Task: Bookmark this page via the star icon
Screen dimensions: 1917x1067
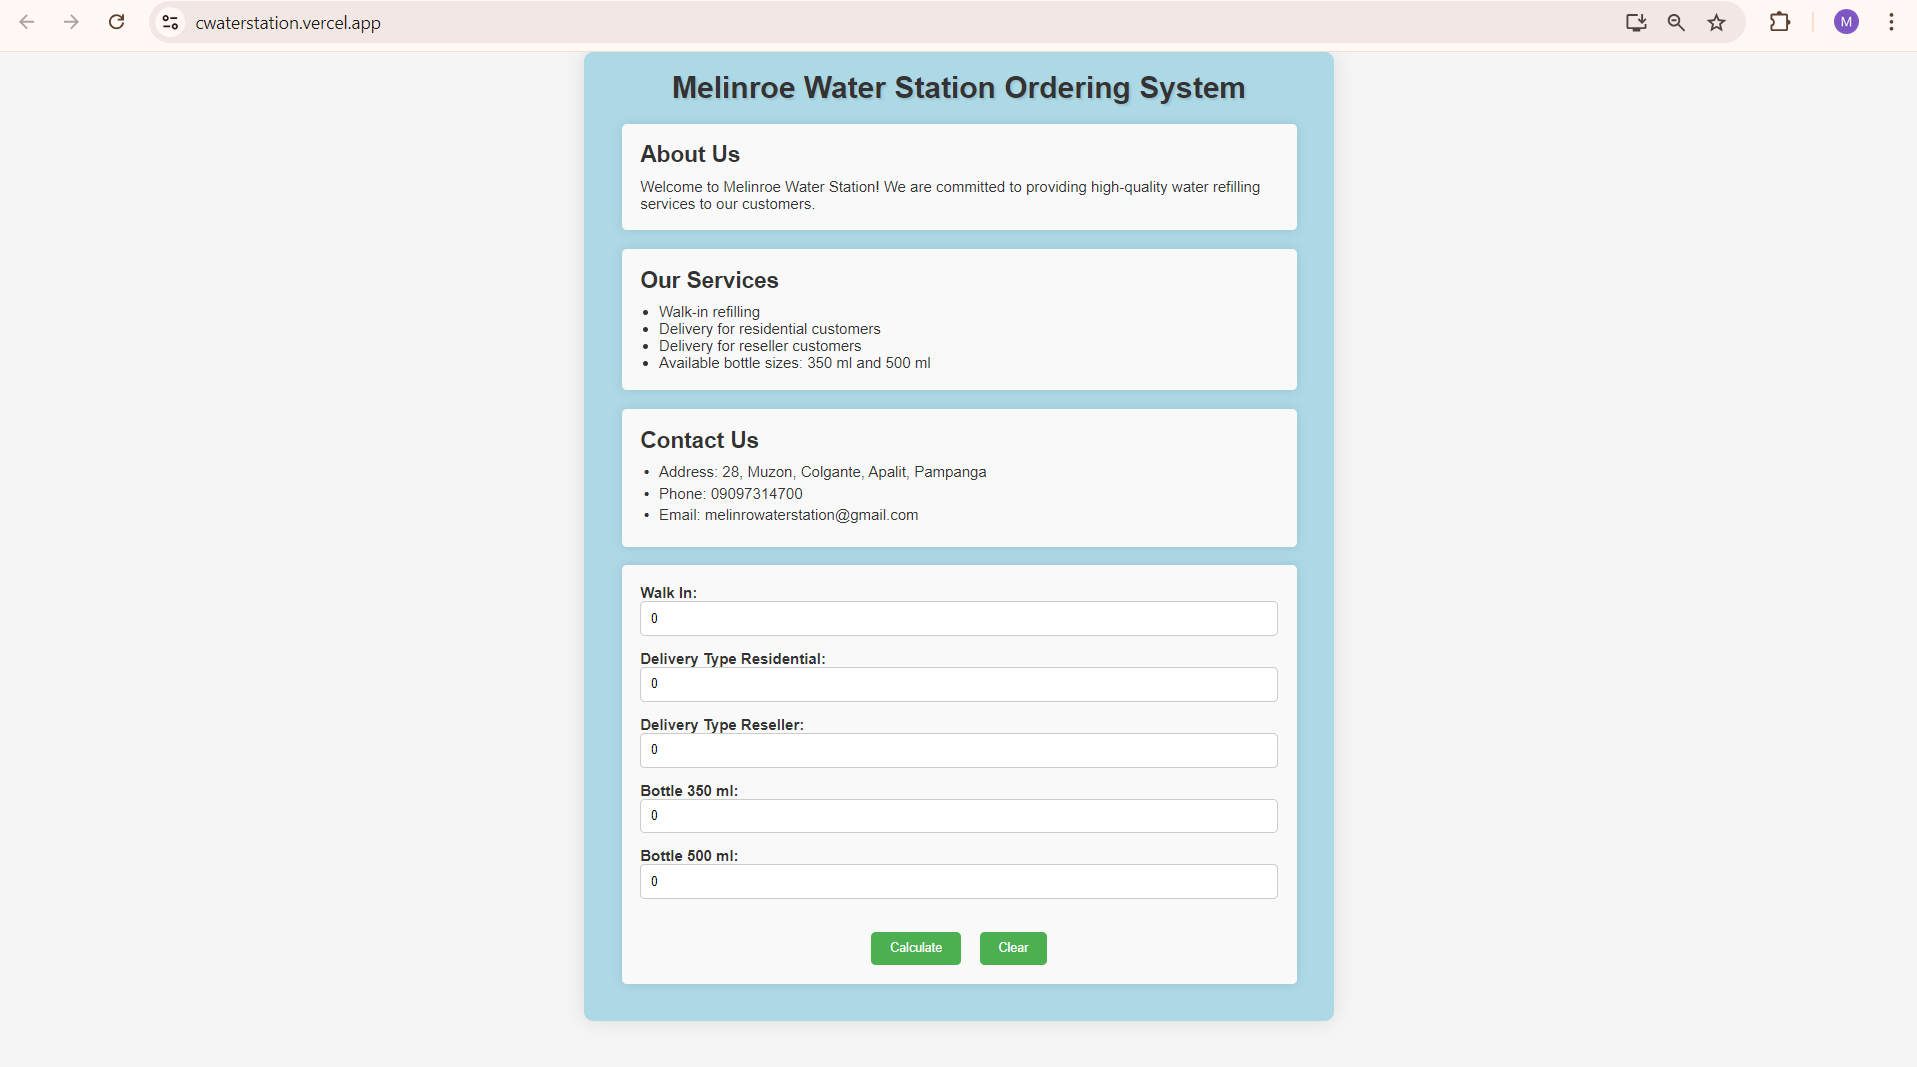Action: [1716, 22]
